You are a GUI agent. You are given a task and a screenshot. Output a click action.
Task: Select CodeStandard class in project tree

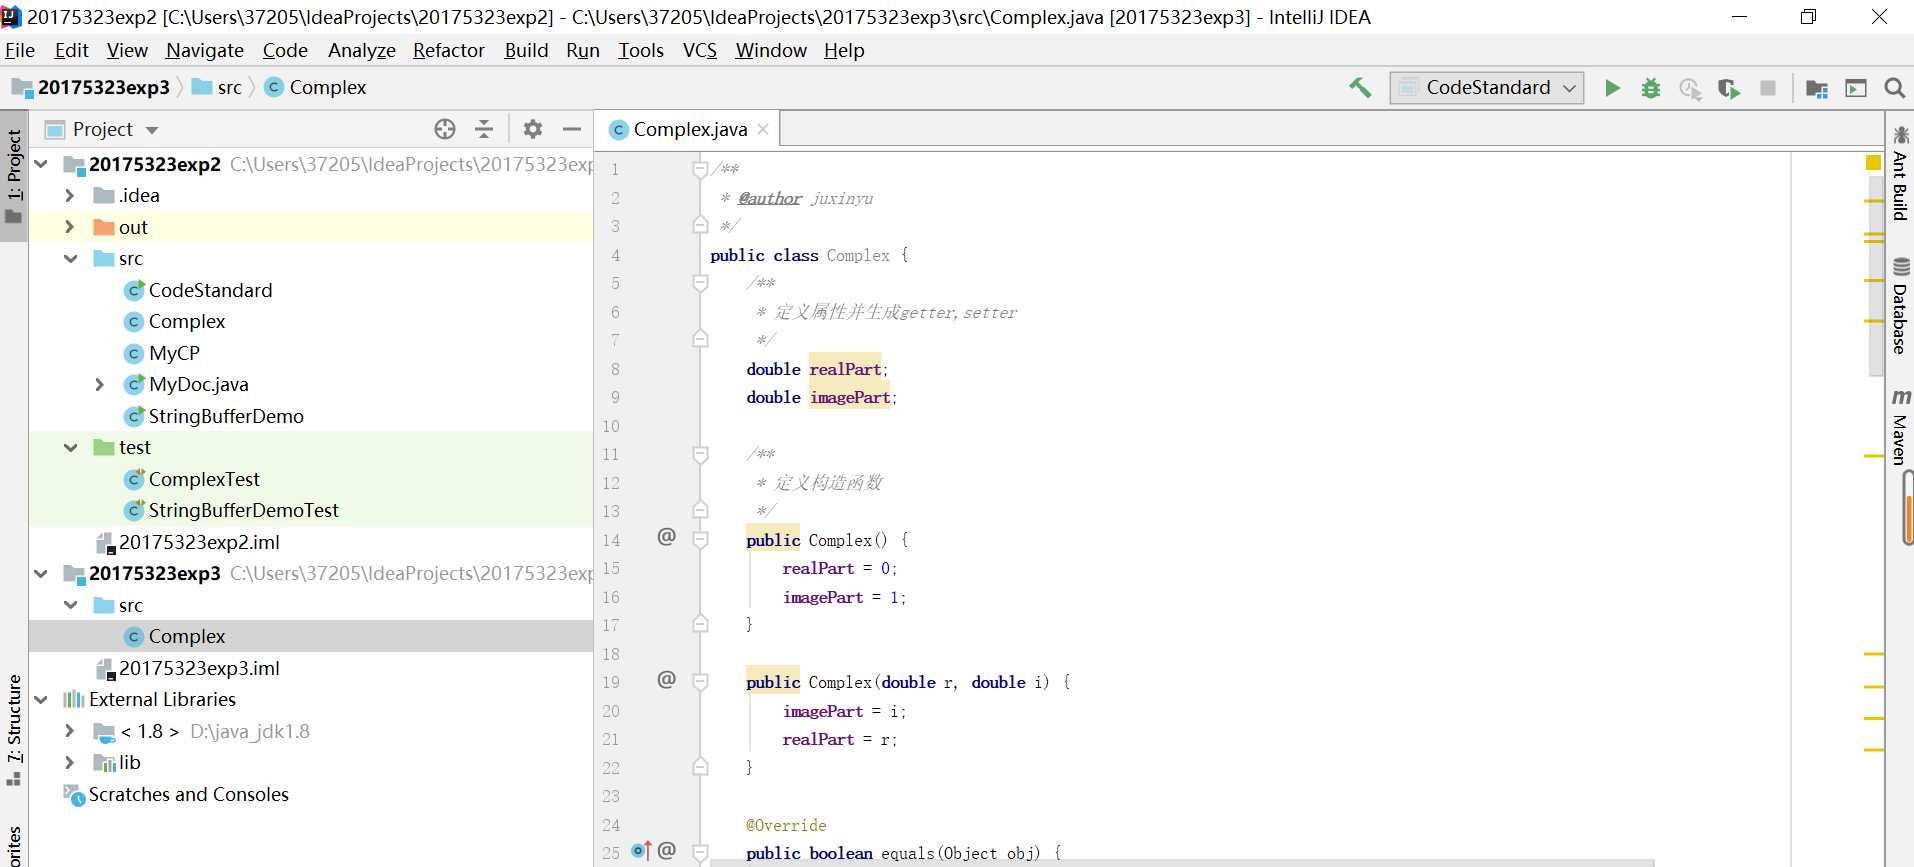tap(198, 290)
